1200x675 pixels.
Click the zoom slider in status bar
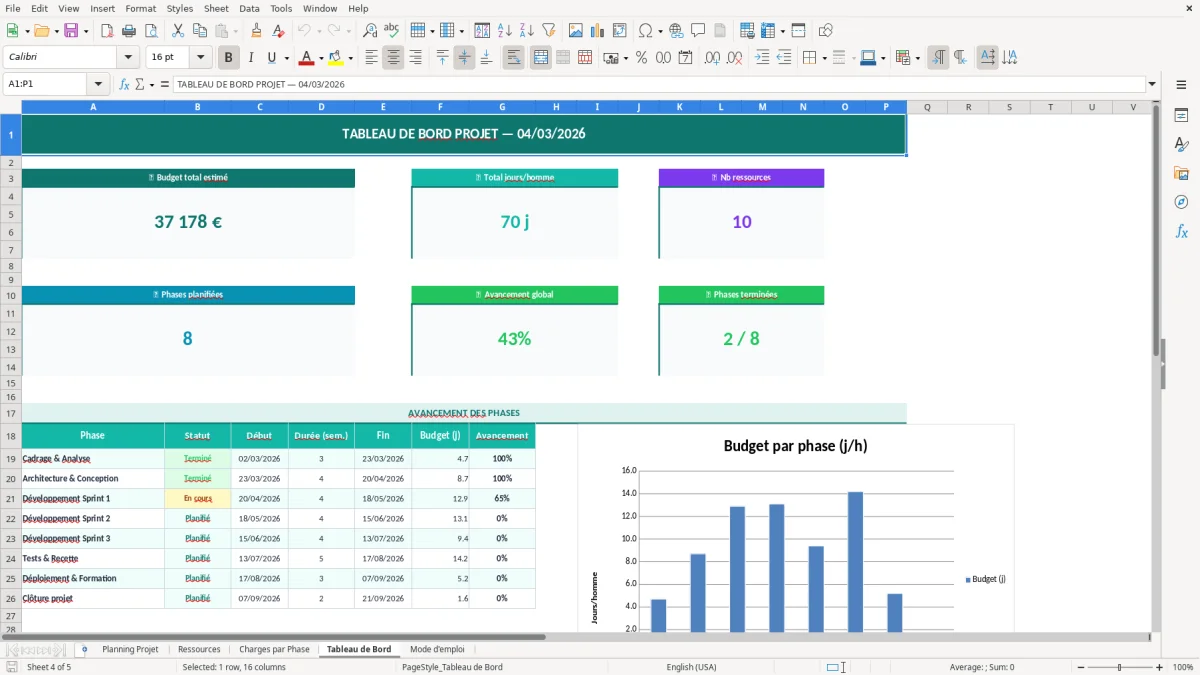pos(1119,667)
